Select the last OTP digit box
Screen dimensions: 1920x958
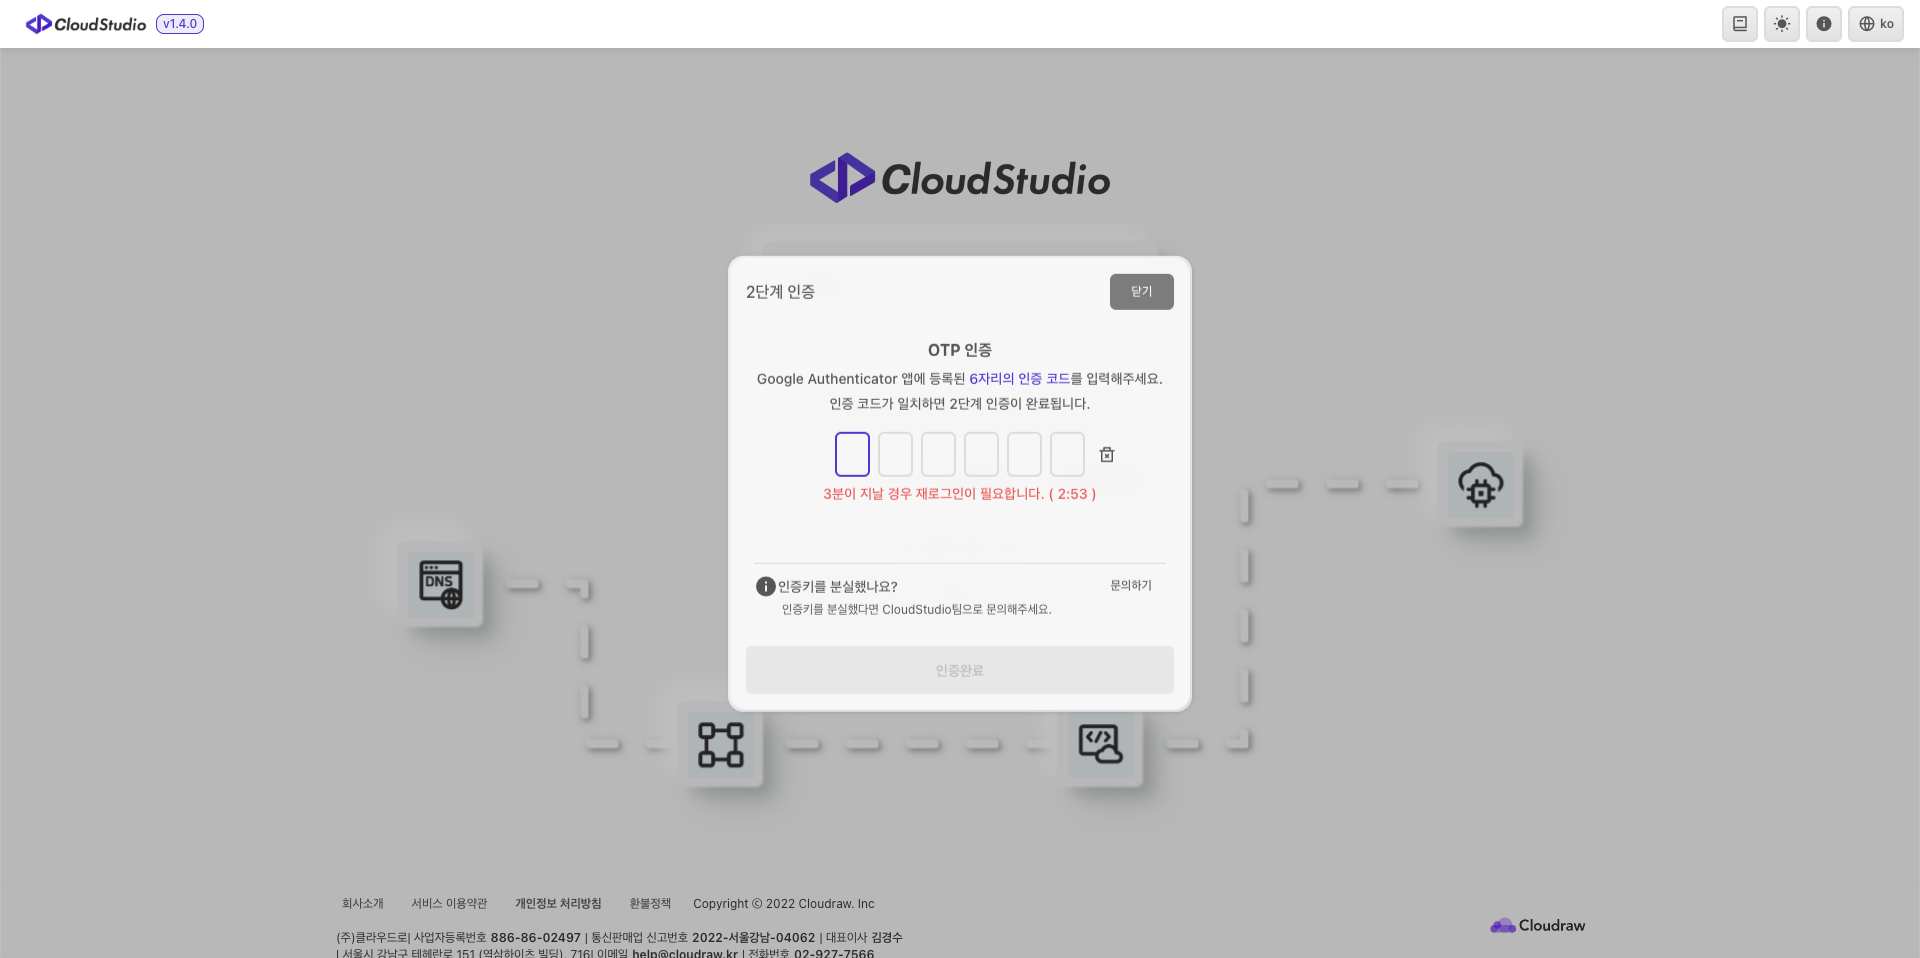pyautogui.click(x=1067, y=455)
